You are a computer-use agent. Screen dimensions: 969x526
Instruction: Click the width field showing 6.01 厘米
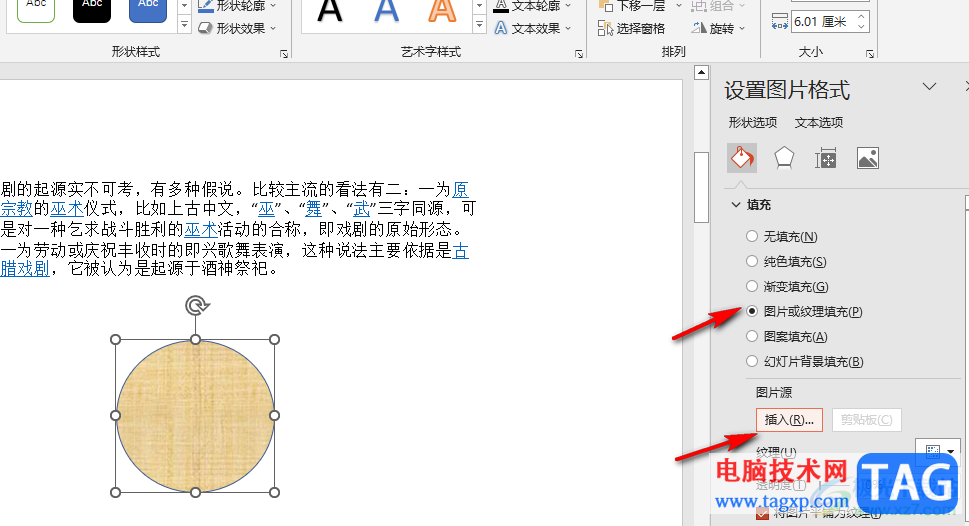coord(823,22)
